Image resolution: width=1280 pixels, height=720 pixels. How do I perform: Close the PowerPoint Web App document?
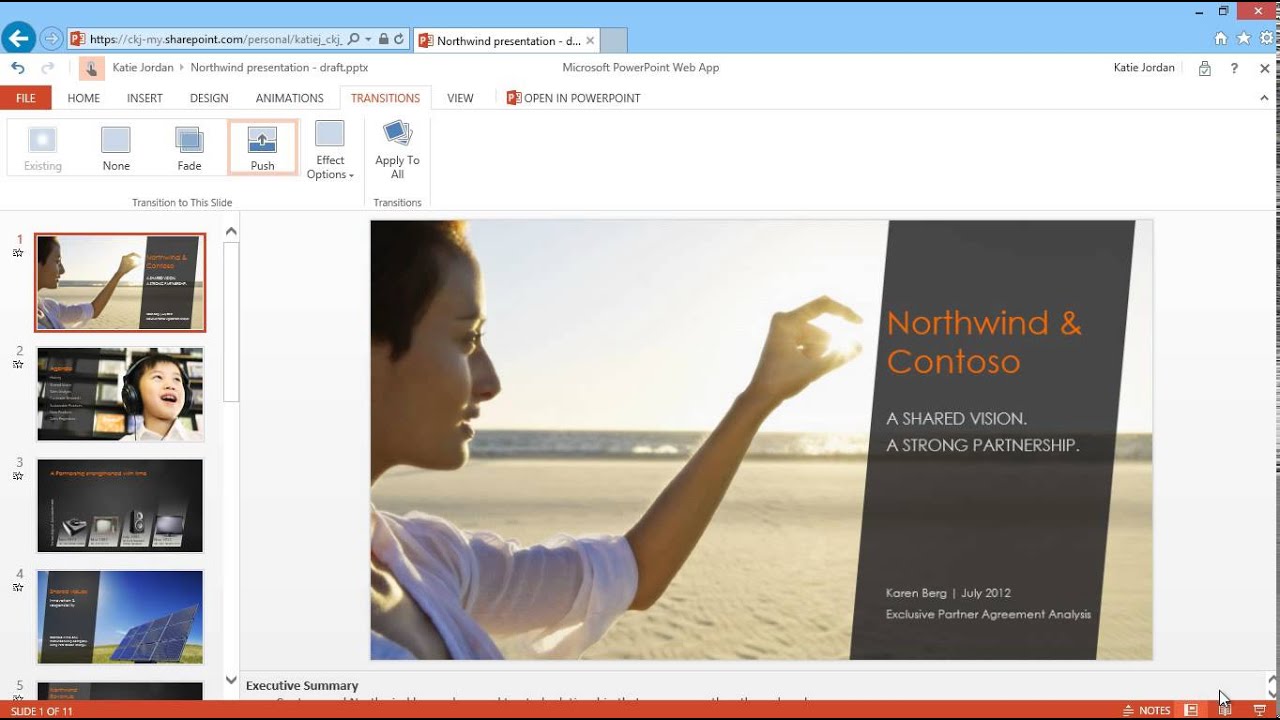(1265, 68)
